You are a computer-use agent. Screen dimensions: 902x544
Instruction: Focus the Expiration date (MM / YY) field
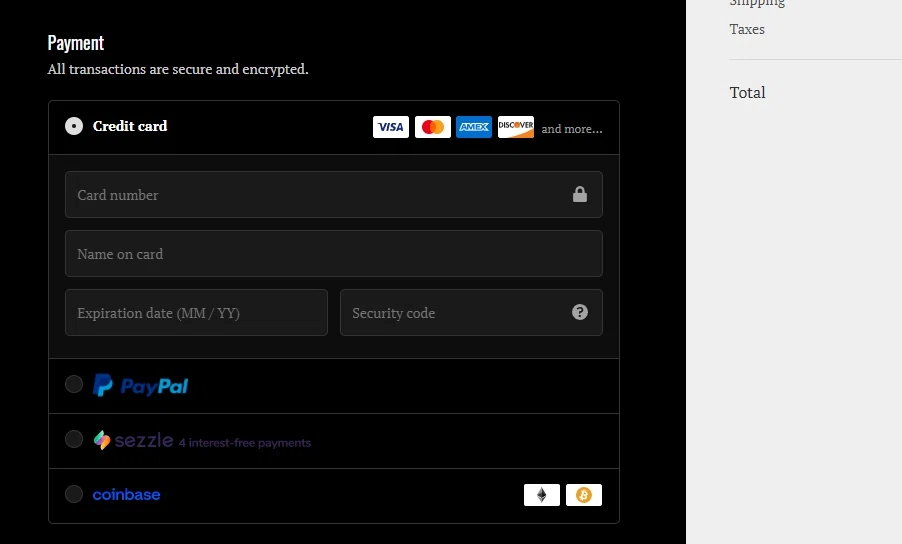pos(196,313)
